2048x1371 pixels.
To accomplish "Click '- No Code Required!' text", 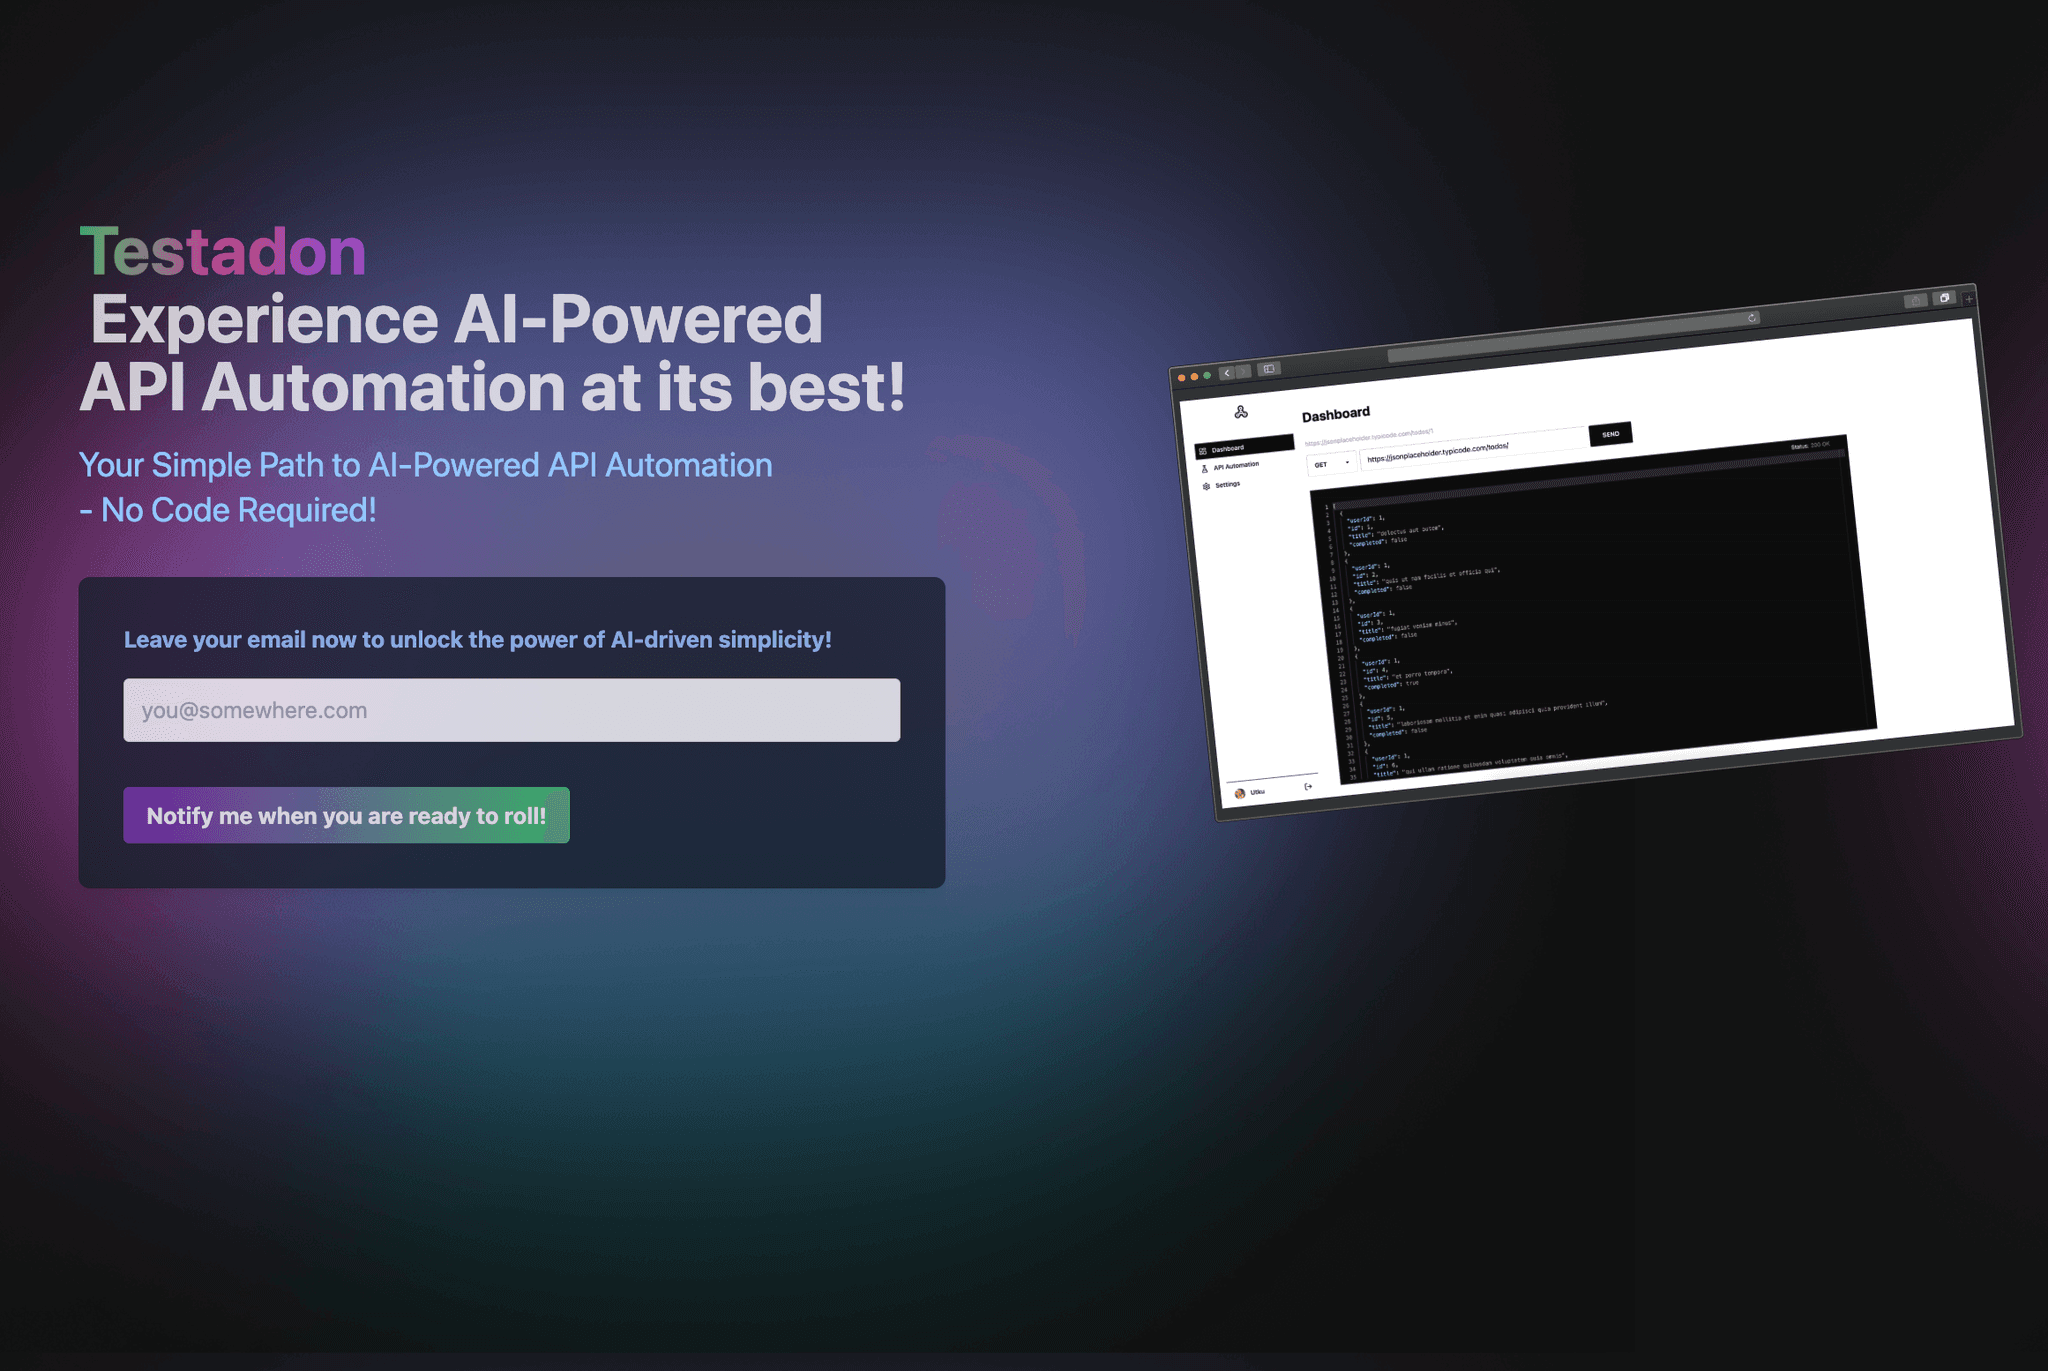I will click(228, 510).
